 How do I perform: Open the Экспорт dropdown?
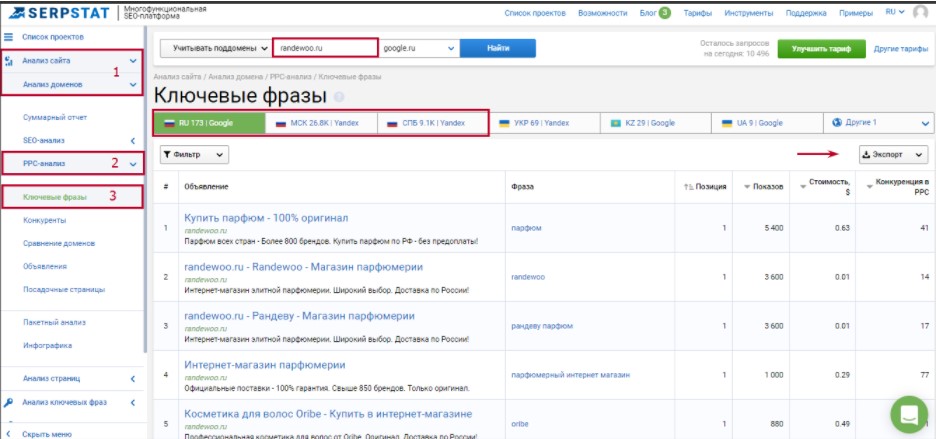(x=893, y=155)
